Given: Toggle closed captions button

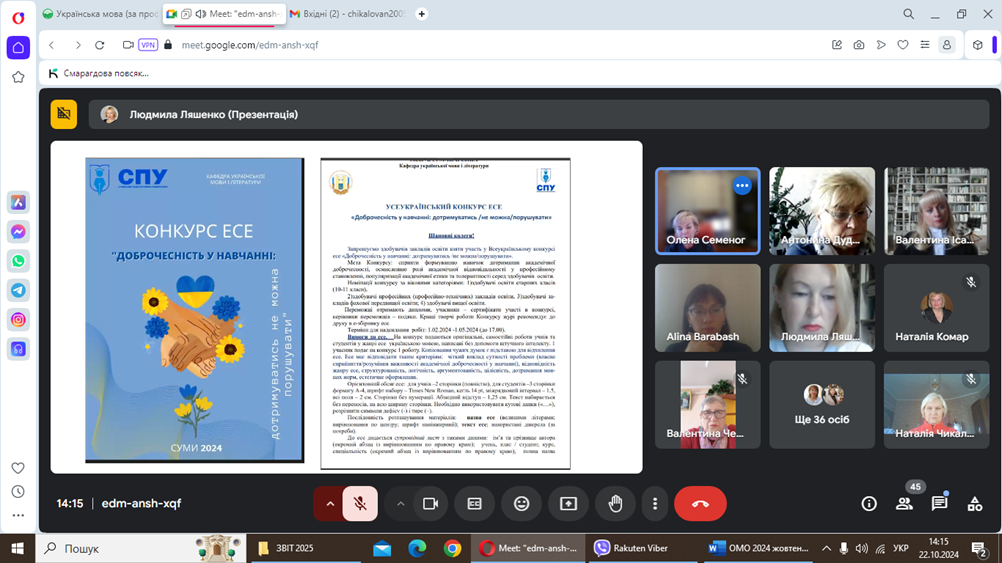Looking at the screenshot, I should [474, 504].
